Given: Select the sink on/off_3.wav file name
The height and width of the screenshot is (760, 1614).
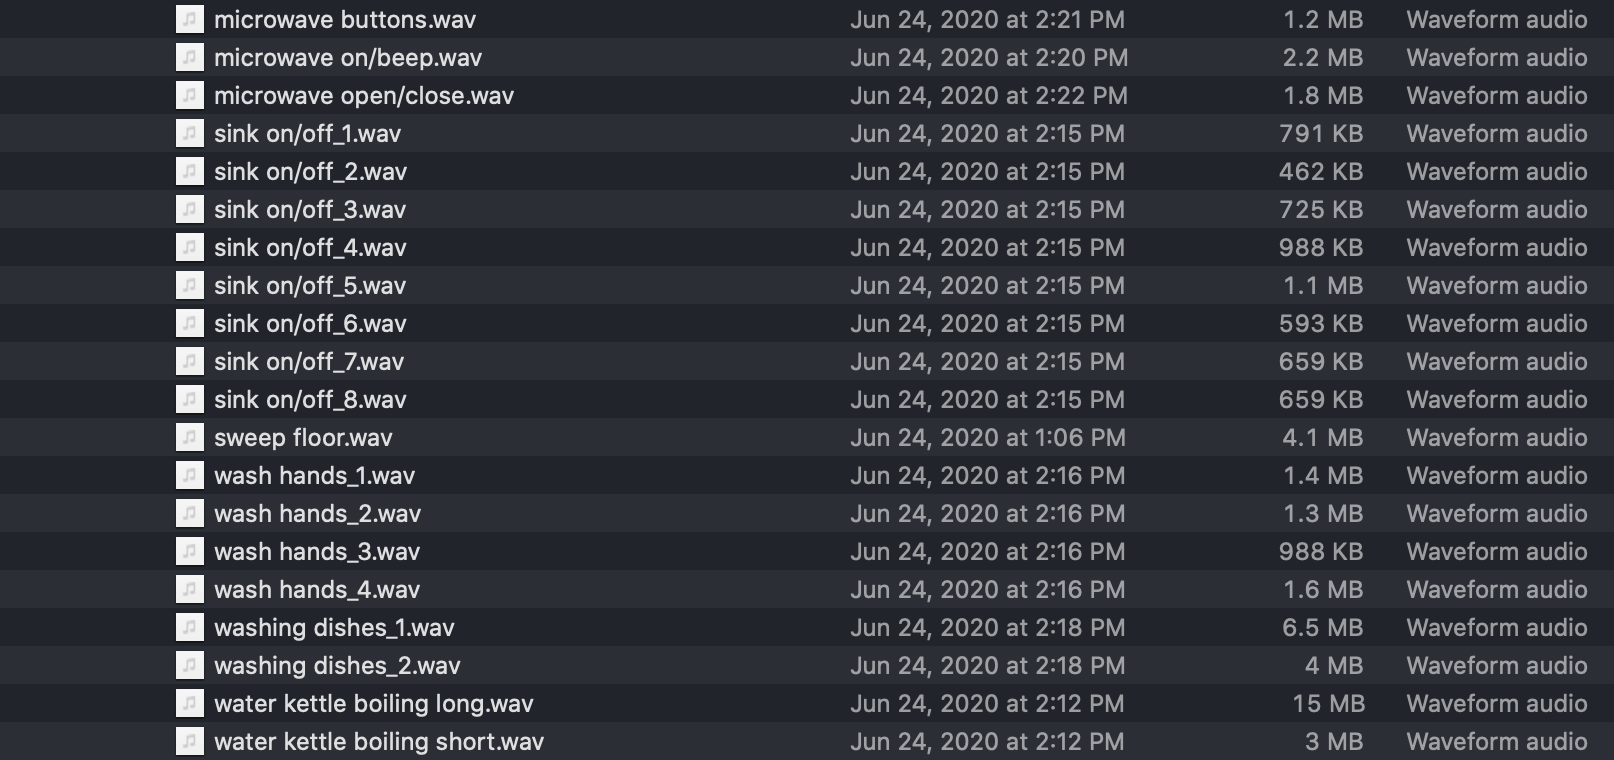Looking at the screenshot, I should pos(310,210).
